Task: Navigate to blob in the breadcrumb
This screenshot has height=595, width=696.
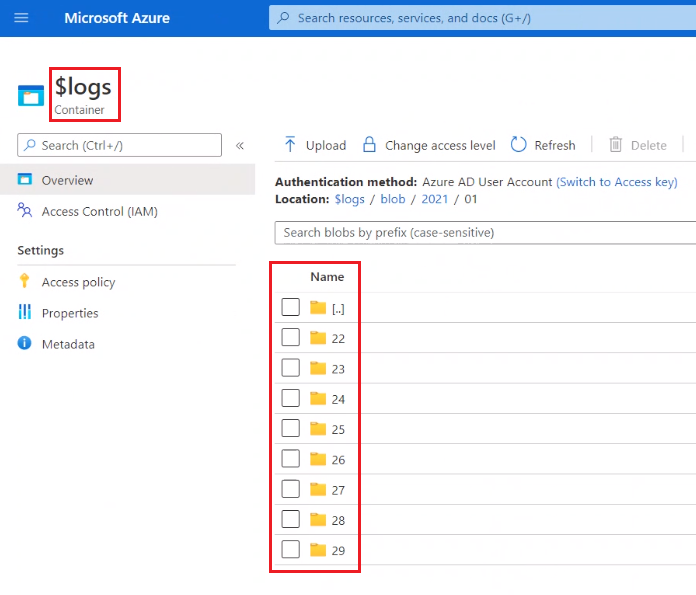Action: tap(393, 199)
